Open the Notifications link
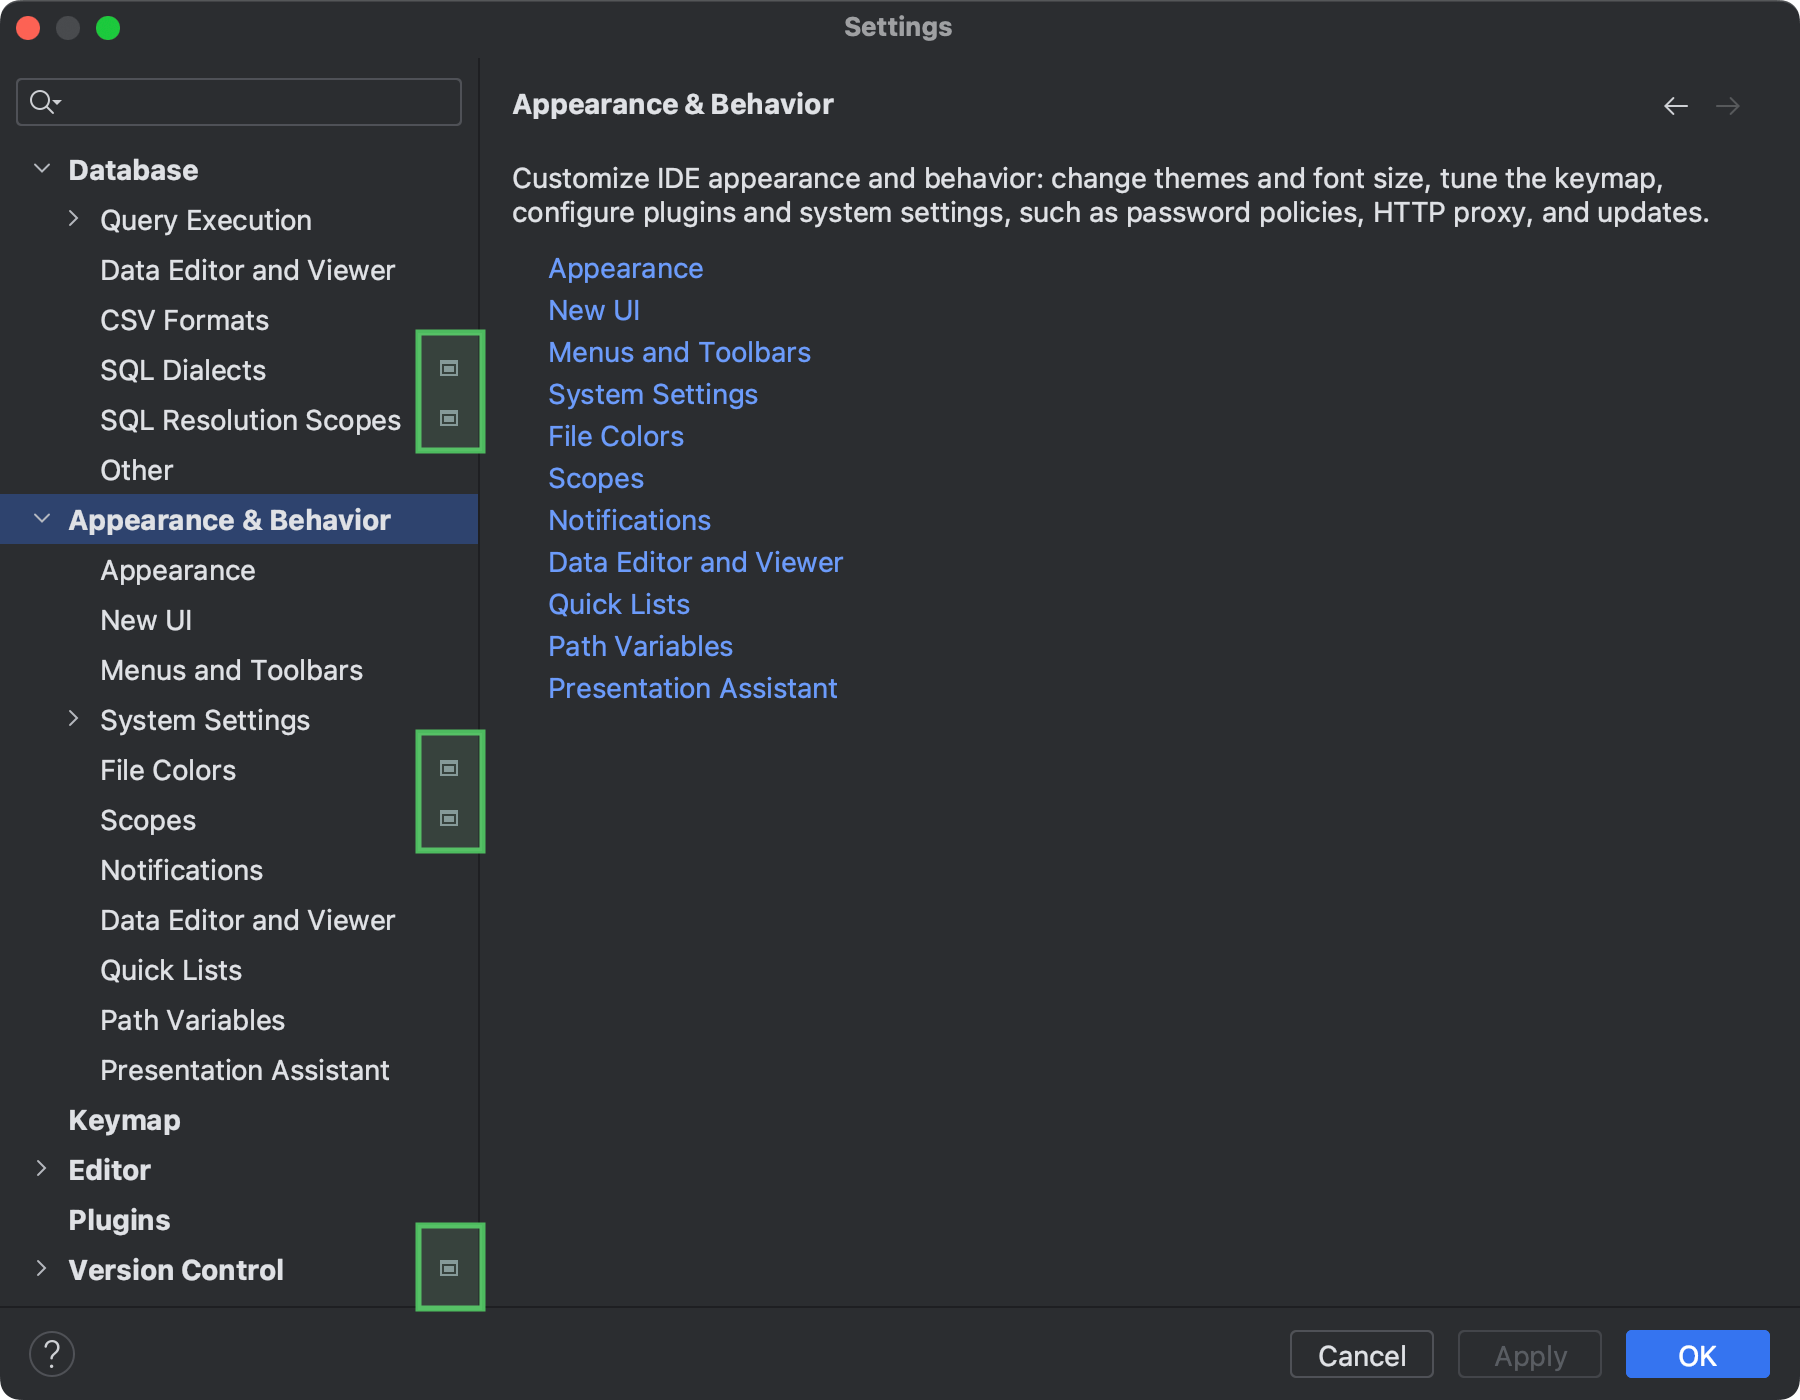 [x=629, y=519]
